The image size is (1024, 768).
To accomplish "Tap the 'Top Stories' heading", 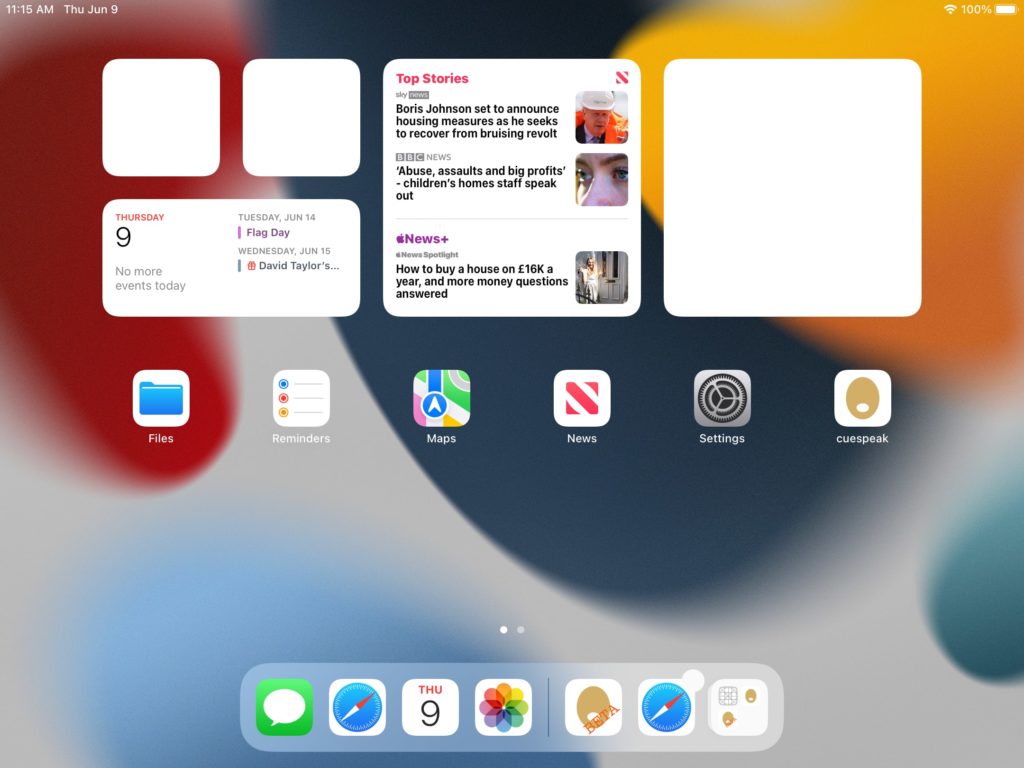I will click(432, 78).
